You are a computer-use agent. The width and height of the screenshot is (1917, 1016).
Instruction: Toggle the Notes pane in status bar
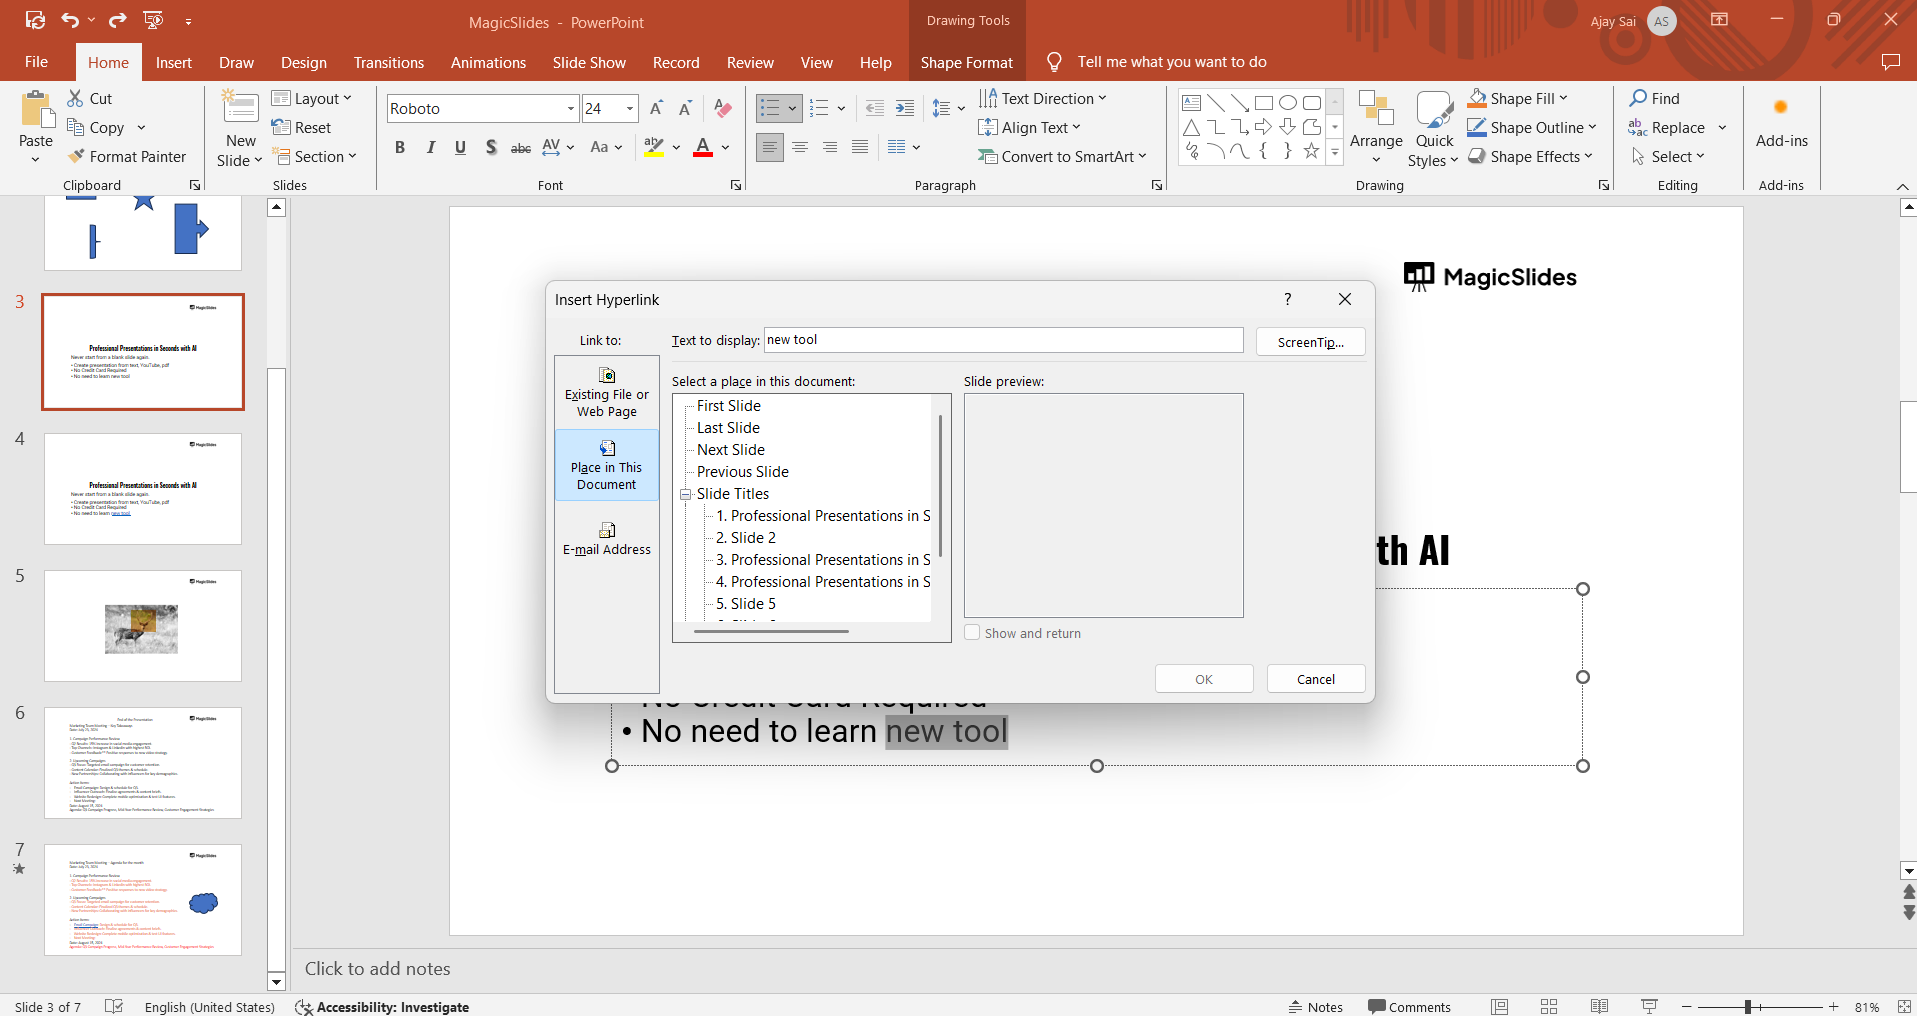pyautogui.click(x=1316, y=1007)
